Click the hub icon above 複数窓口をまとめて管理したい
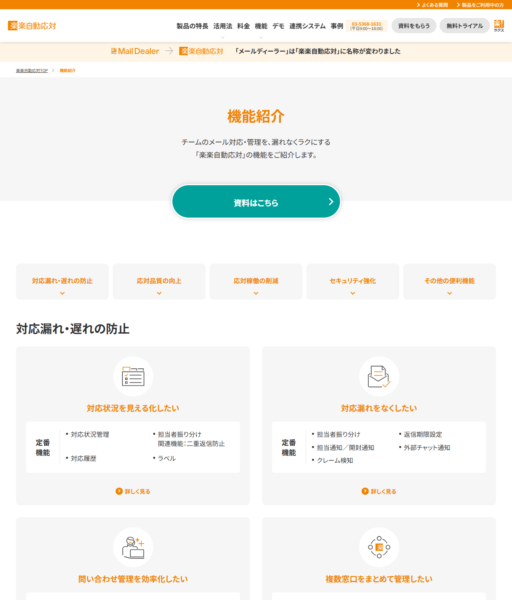This screenshot has width=512, height=600. click(379, 547)
